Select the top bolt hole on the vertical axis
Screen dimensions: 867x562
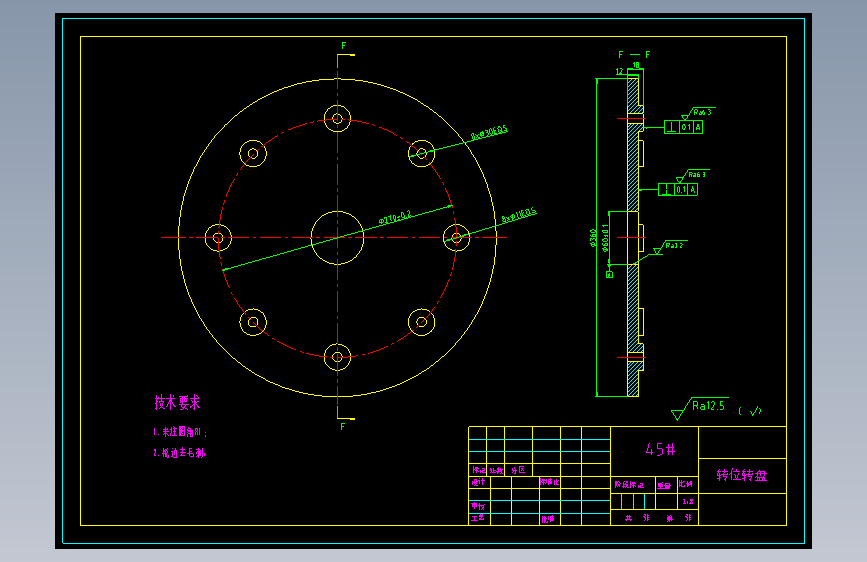point(337,118)
